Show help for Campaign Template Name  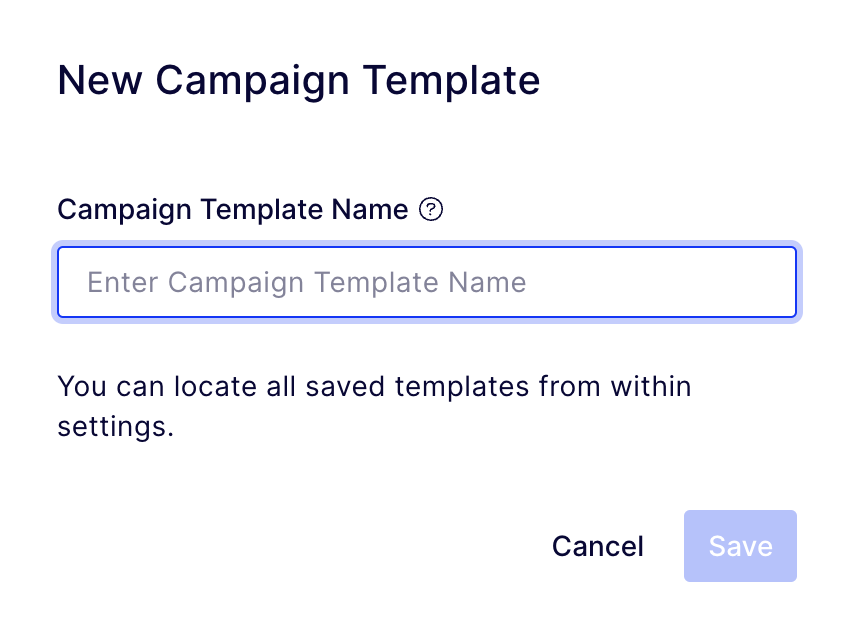point(431,209)
